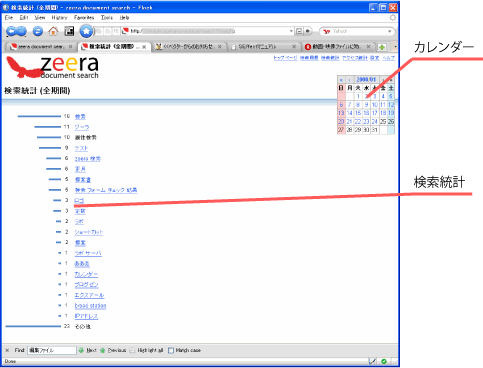Click the calendar month title 2008/01
Screen dimensions: 483x368
366,80
